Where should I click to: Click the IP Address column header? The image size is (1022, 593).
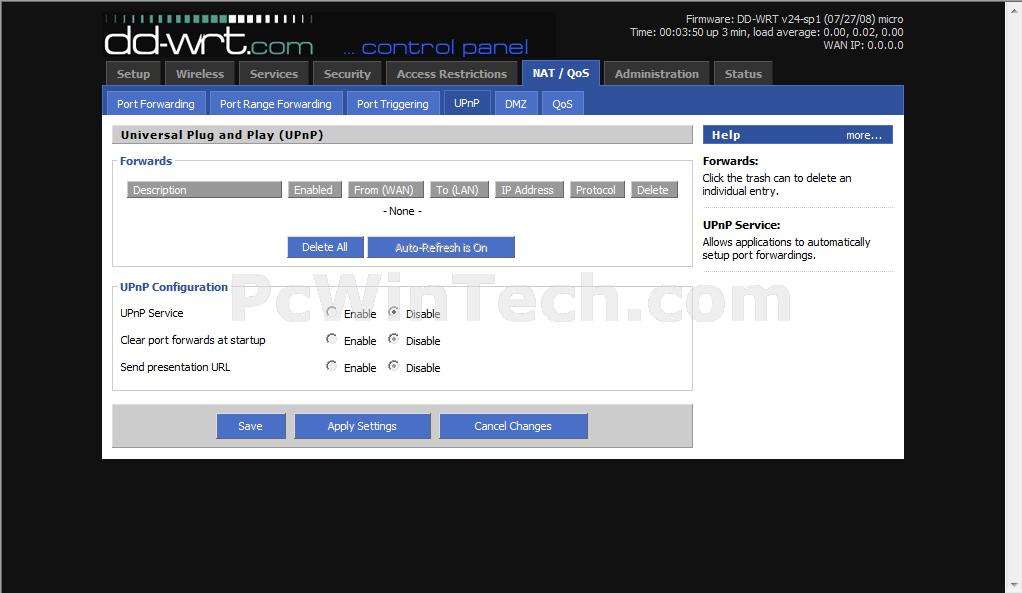point(529,190)
